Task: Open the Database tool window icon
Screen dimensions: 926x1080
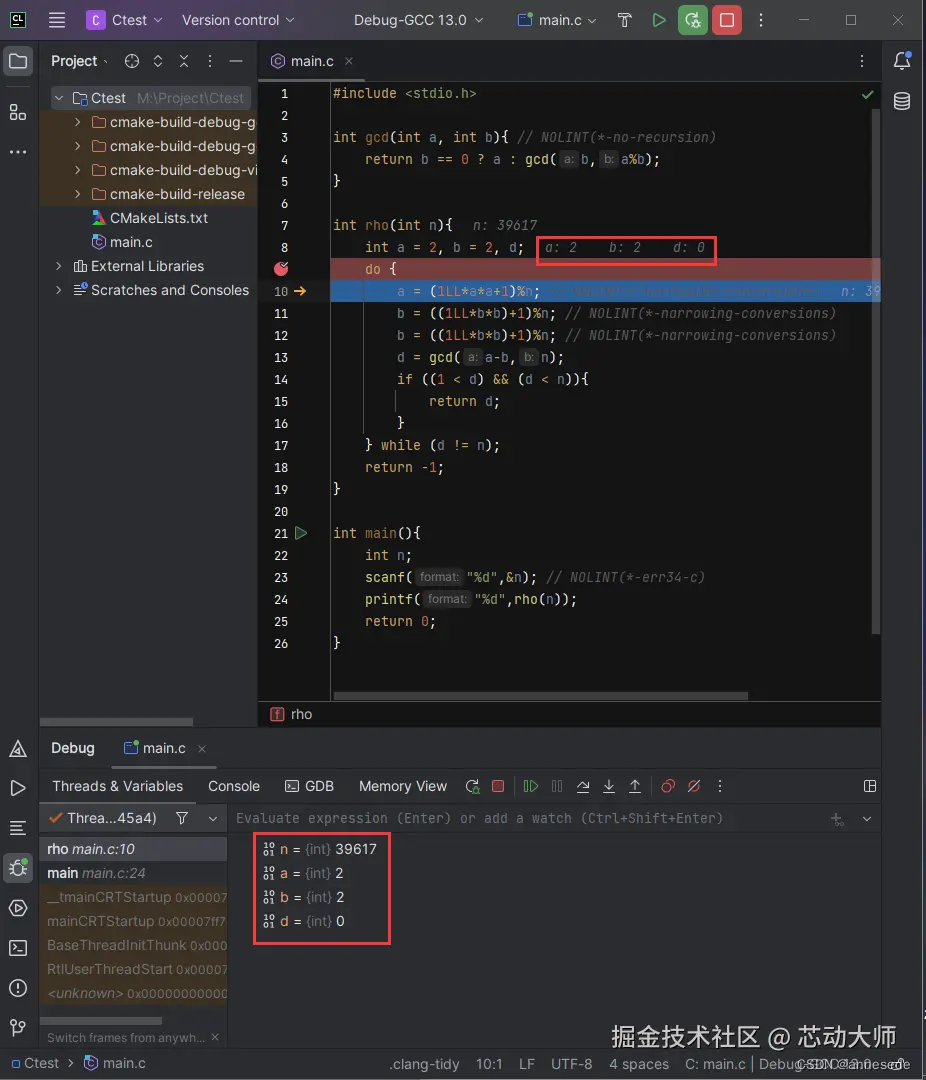Action: point(902,101)
